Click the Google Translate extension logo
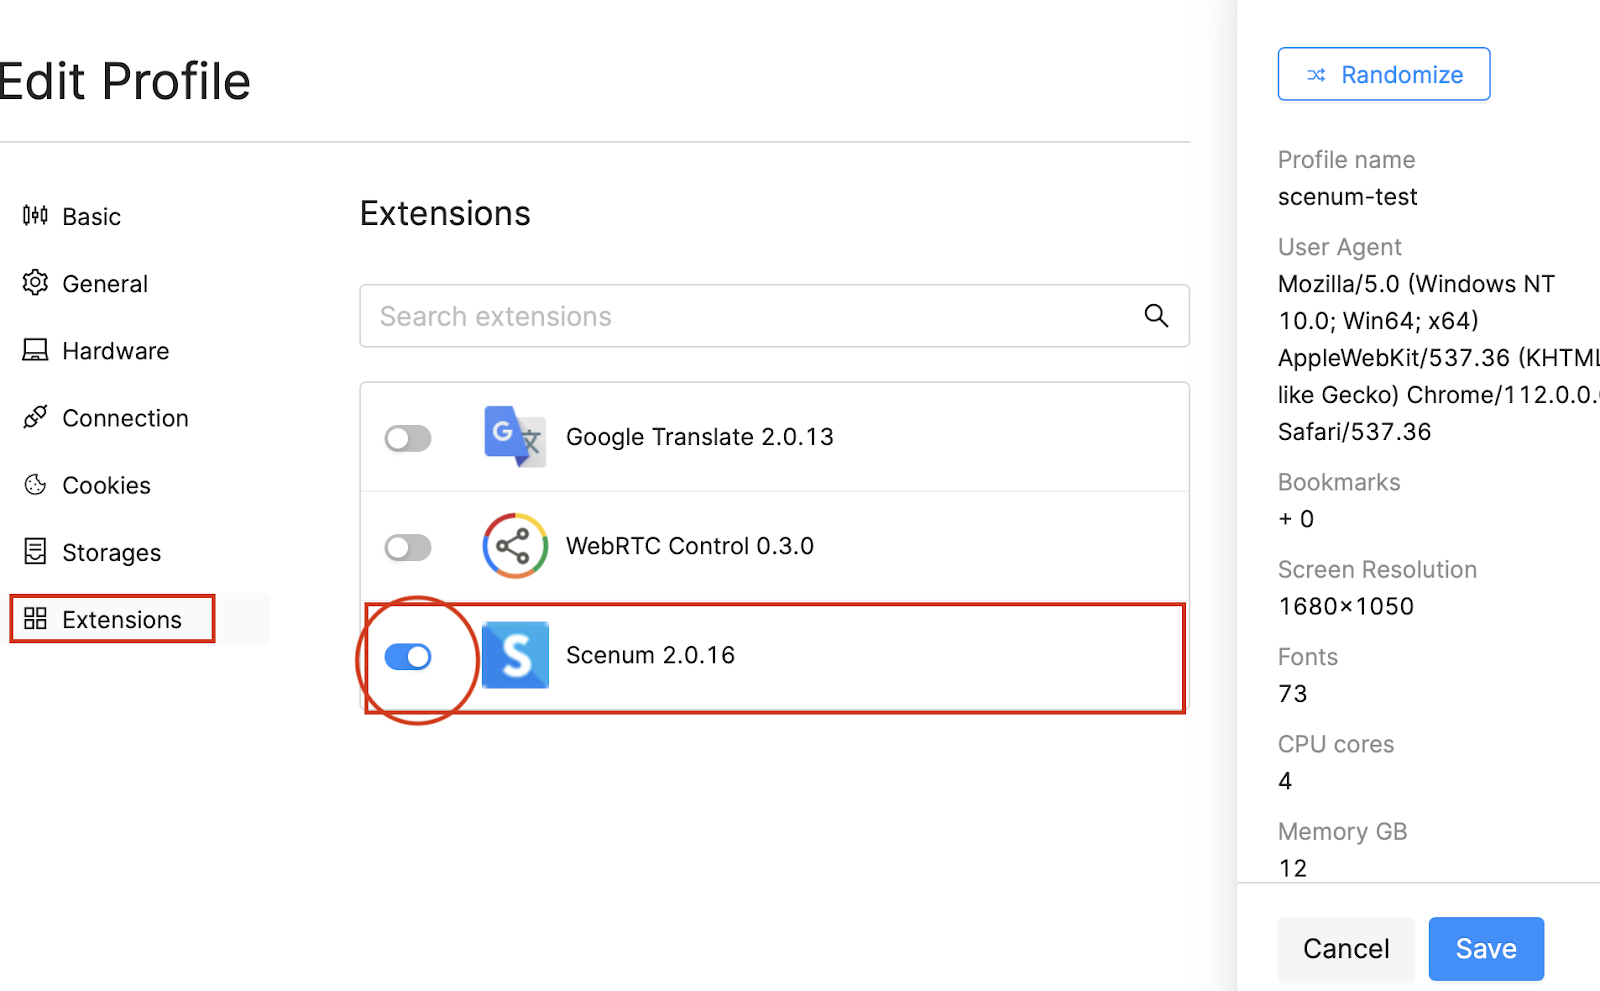Screen dimensions: 1600x991 515,436
